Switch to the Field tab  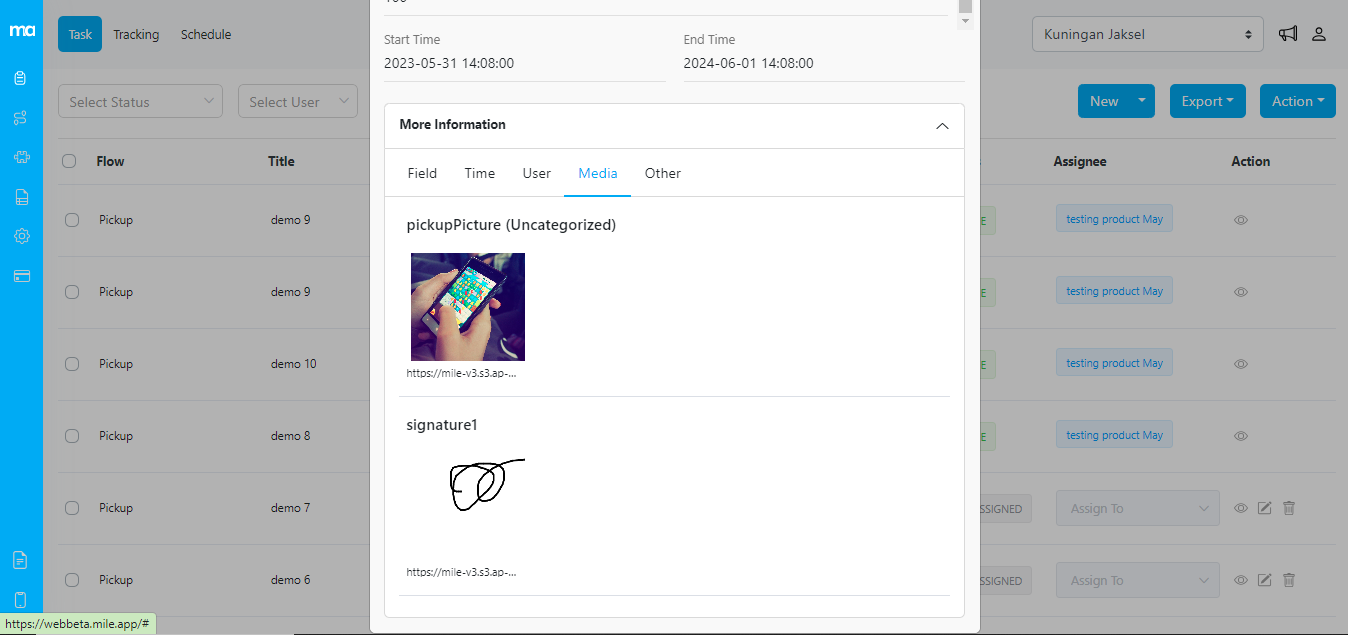click(x=422, y=173)
